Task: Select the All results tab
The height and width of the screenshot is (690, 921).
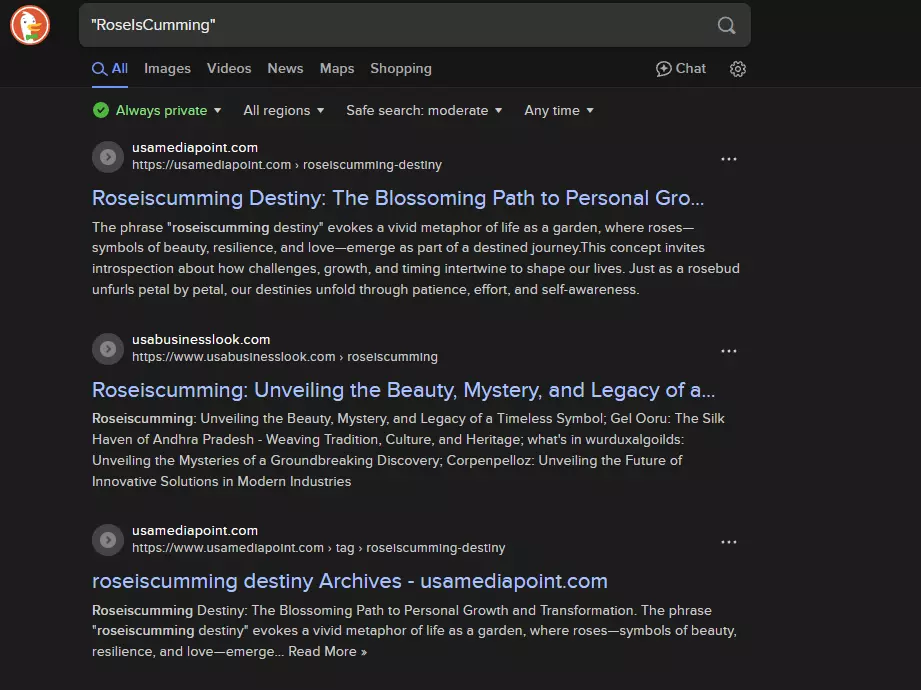Action: 110,69
